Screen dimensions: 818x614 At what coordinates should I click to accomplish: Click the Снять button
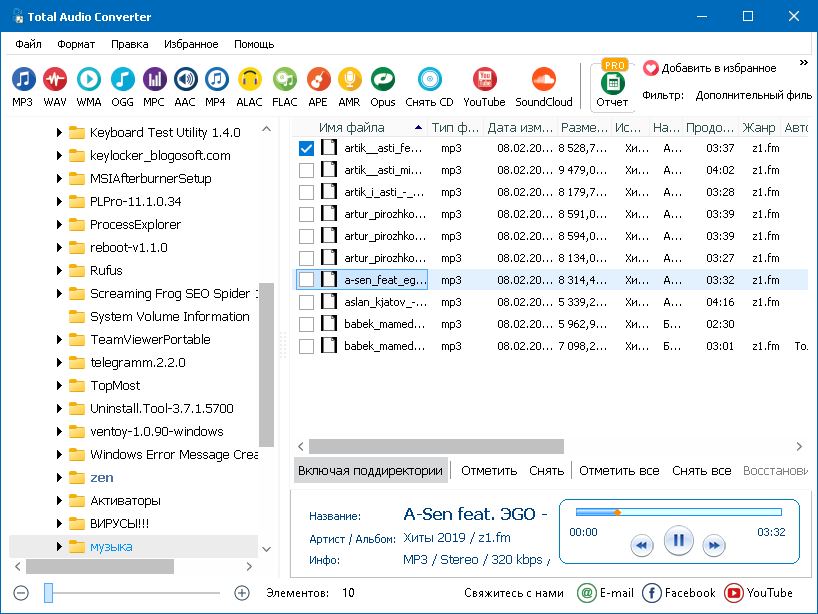(546, 471)
